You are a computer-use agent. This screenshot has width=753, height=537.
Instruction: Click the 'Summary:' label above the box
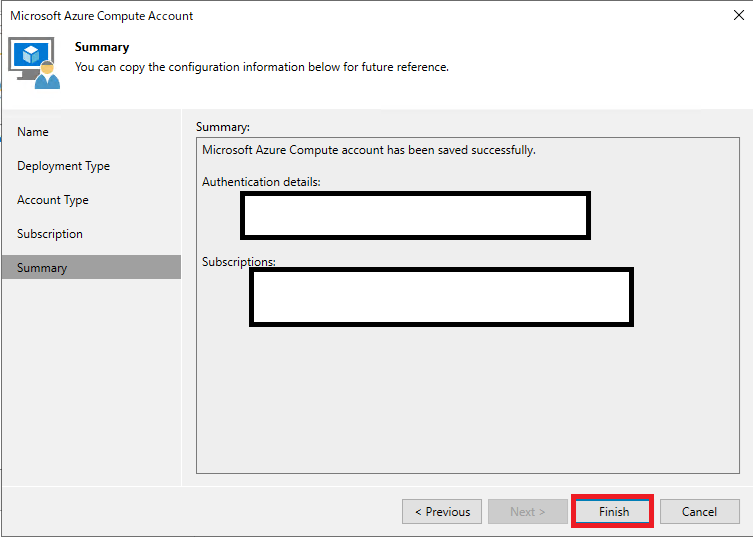[223, 127]
